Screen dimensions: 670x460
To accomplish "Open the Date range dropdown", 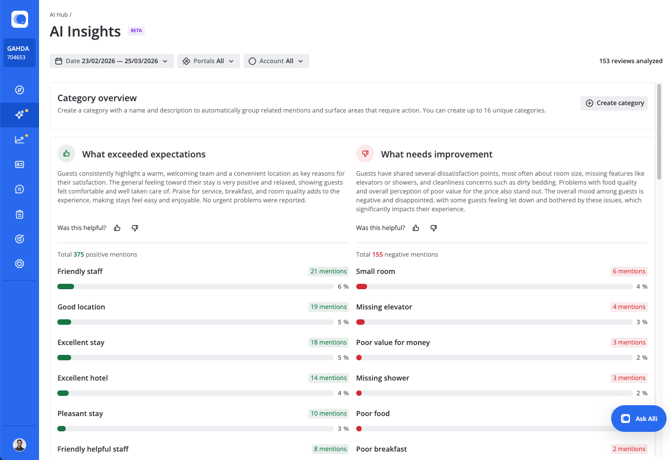I will point(112,61).
